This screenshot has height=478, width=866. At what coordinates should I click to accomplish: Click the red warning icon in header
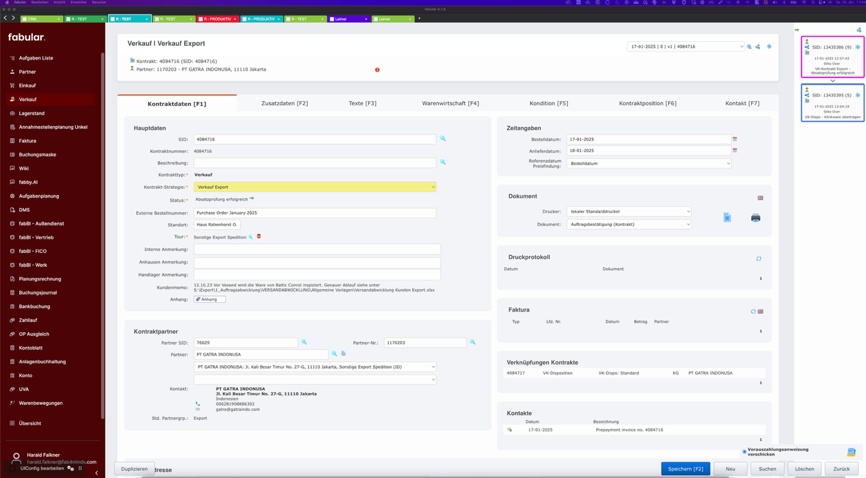pyautogui.click(x=377, y=70)
